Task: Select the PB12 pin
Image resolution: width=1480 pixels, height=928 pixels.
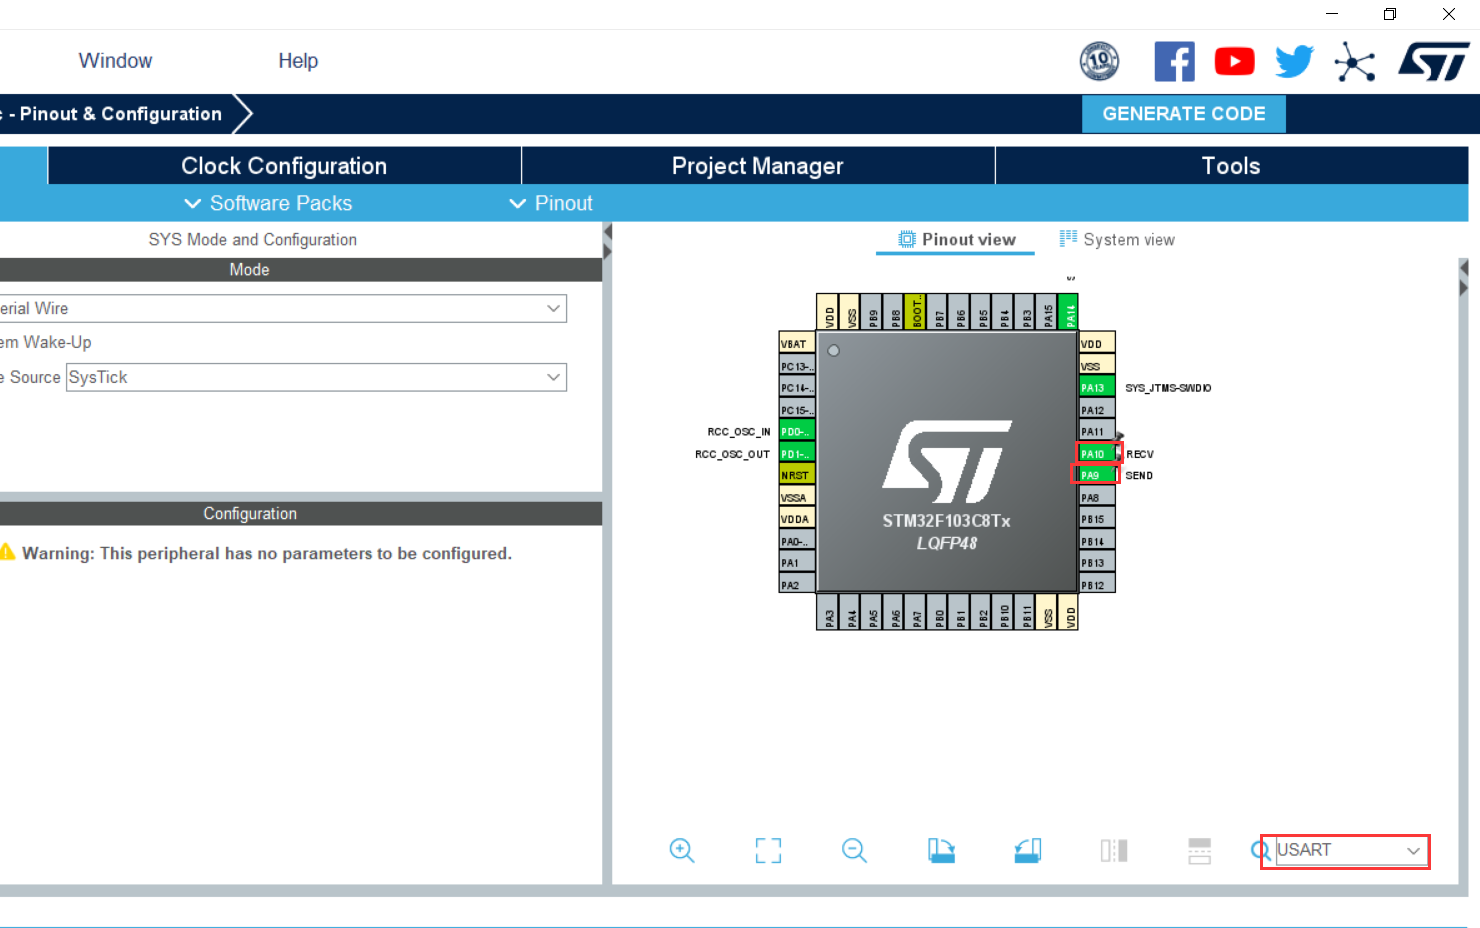Action: (1097, 585)
